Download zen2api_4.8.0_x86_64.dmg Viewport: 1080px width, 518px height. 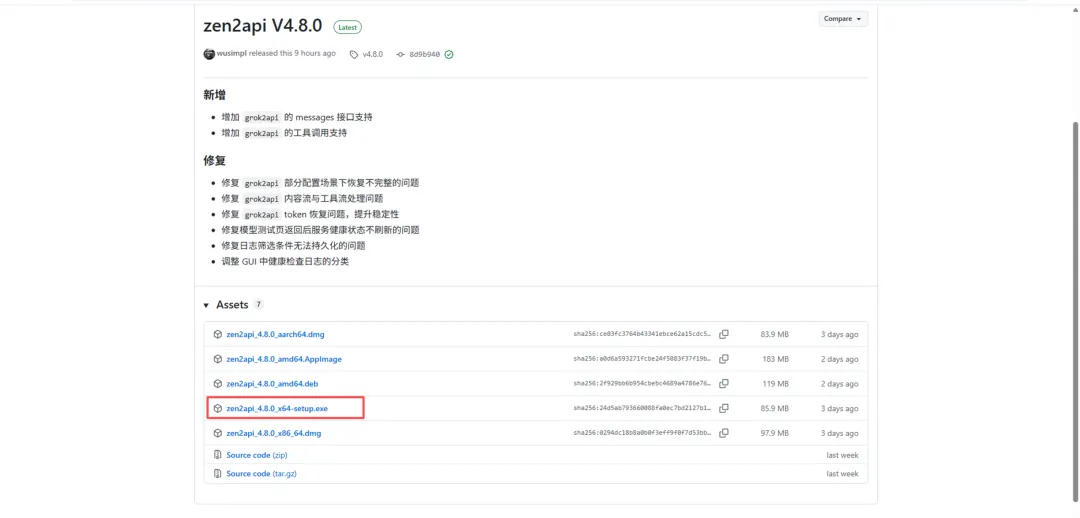273,433
